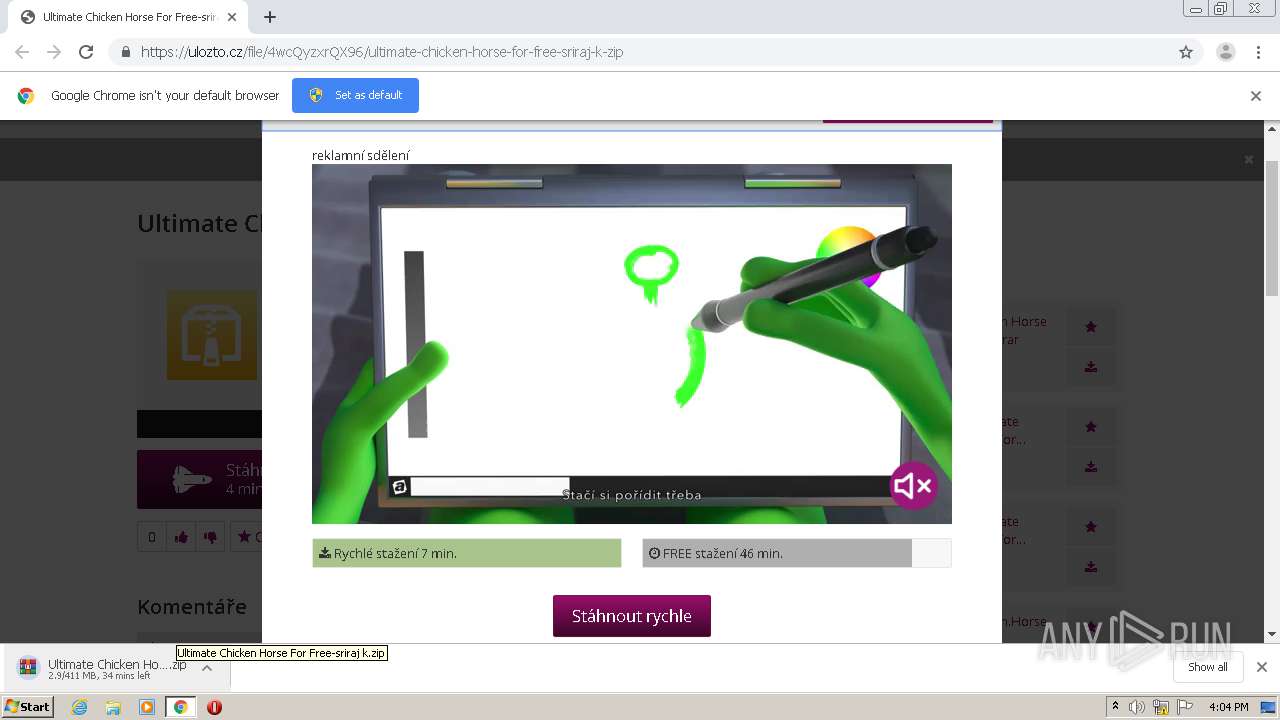Open the downloading zip file item
Screen dimensions: 1280x720
point(102,668)
